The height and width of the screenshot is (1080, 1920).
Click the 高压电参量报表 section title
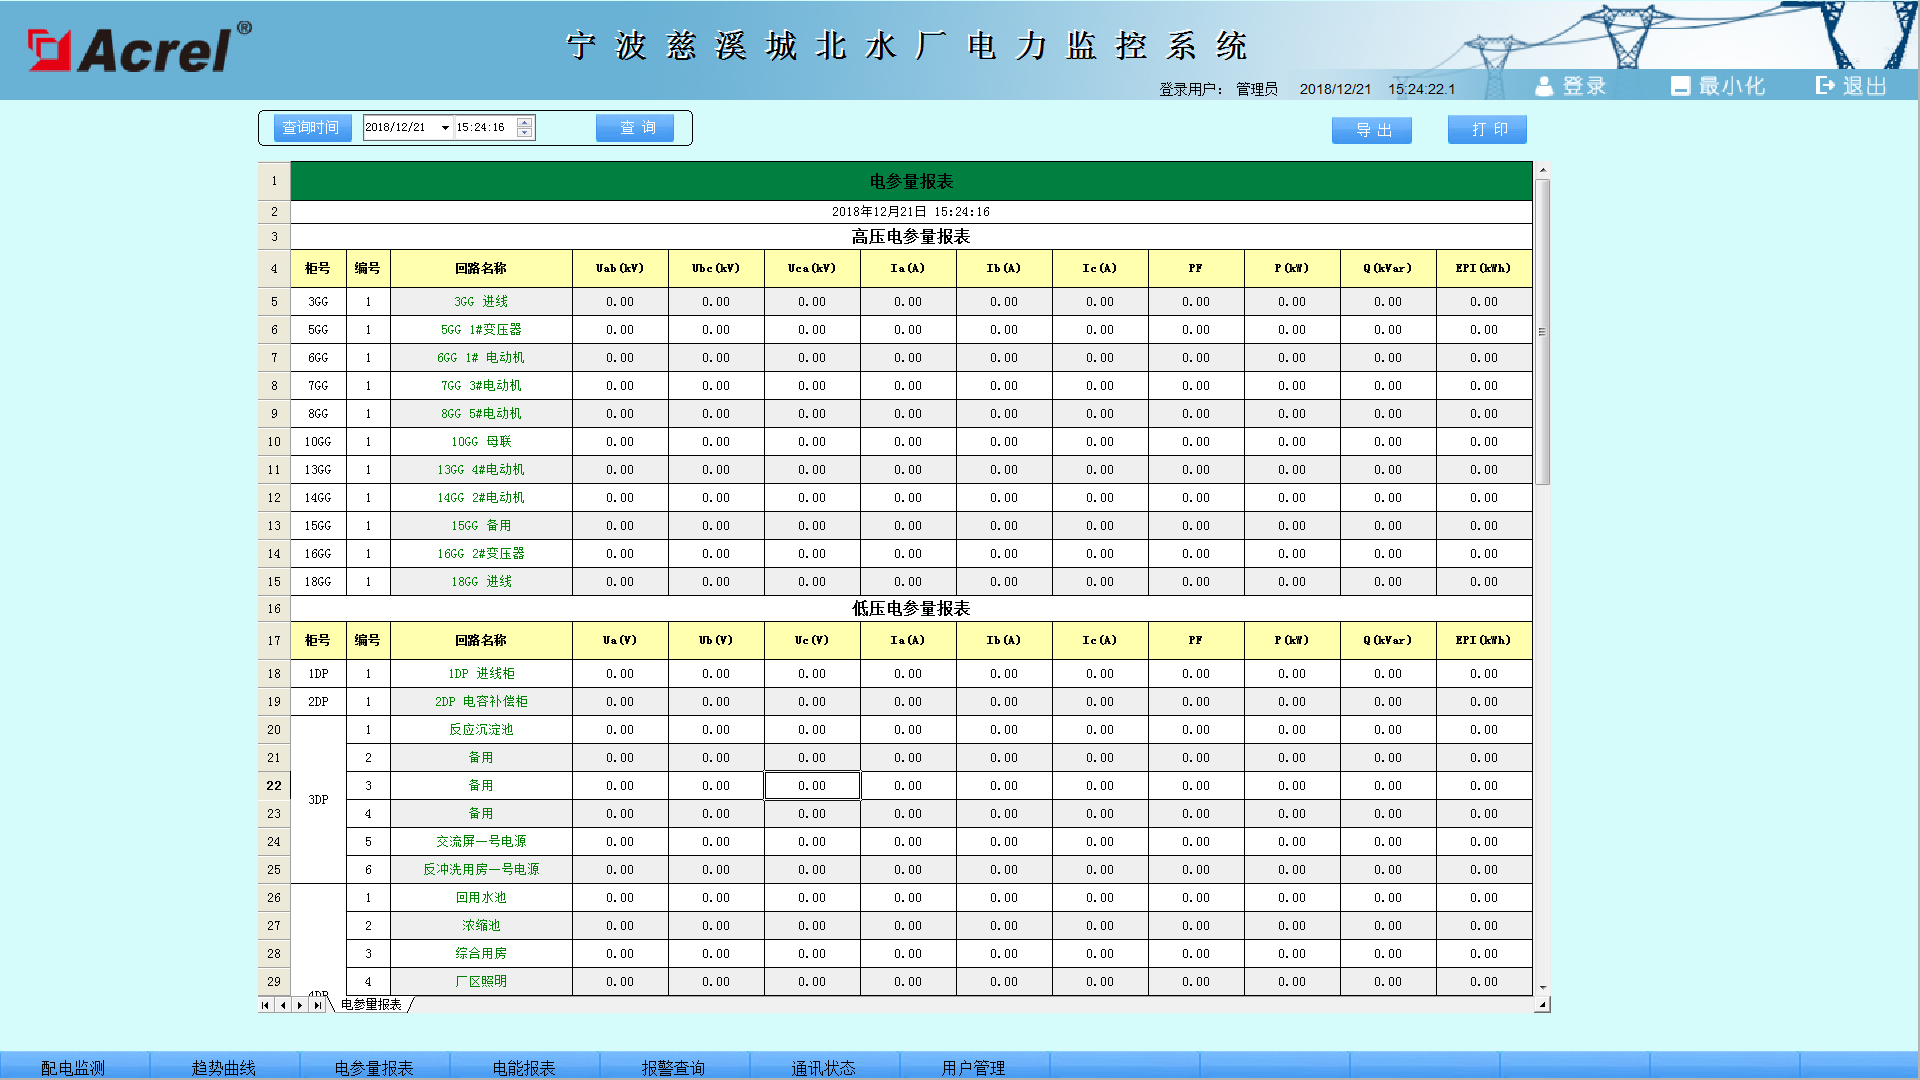[911, 237]
